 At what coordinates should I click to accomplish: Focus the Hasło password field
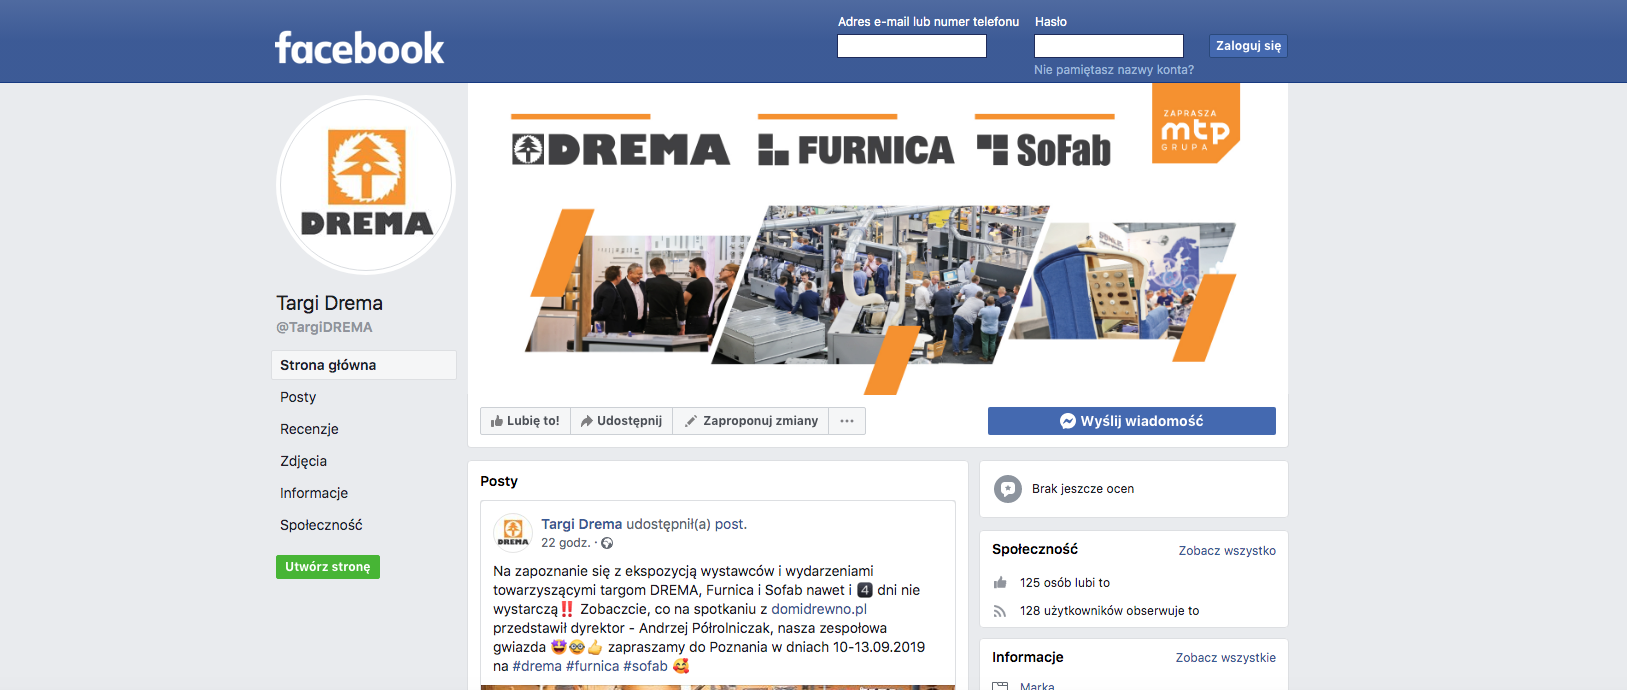pyautogui.click(x=1109, y=46)
